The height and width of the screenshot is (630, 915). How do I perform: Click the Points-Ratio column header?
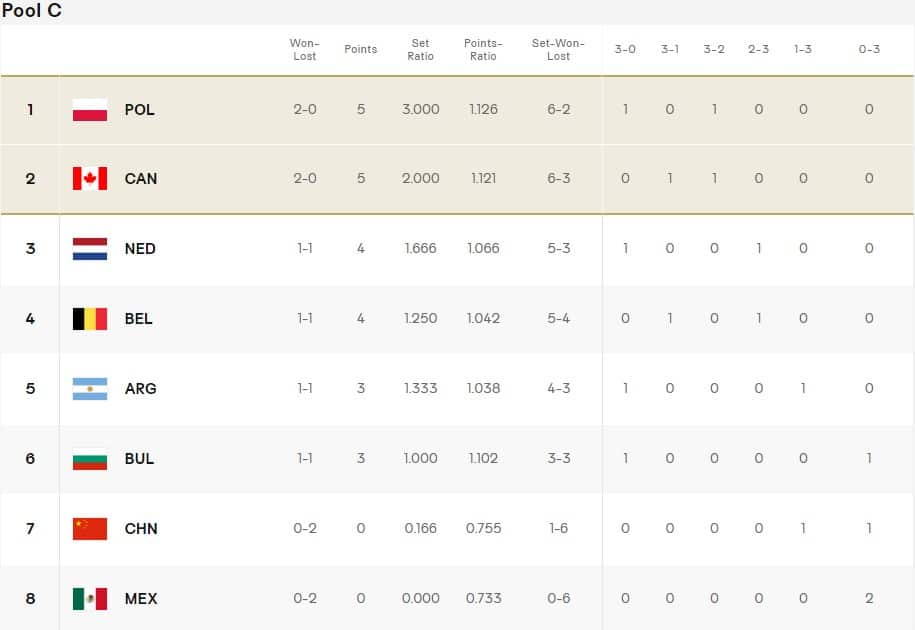pyautogui.click(x=483, y=50)
